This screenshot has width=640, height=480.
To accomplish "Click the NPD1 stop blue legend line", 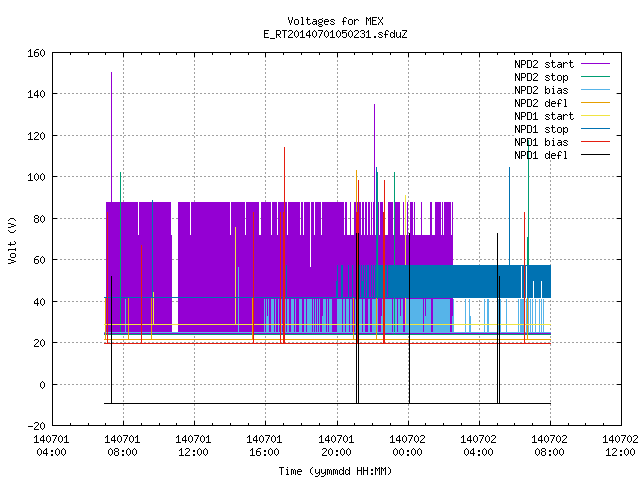I will [595, 129].
